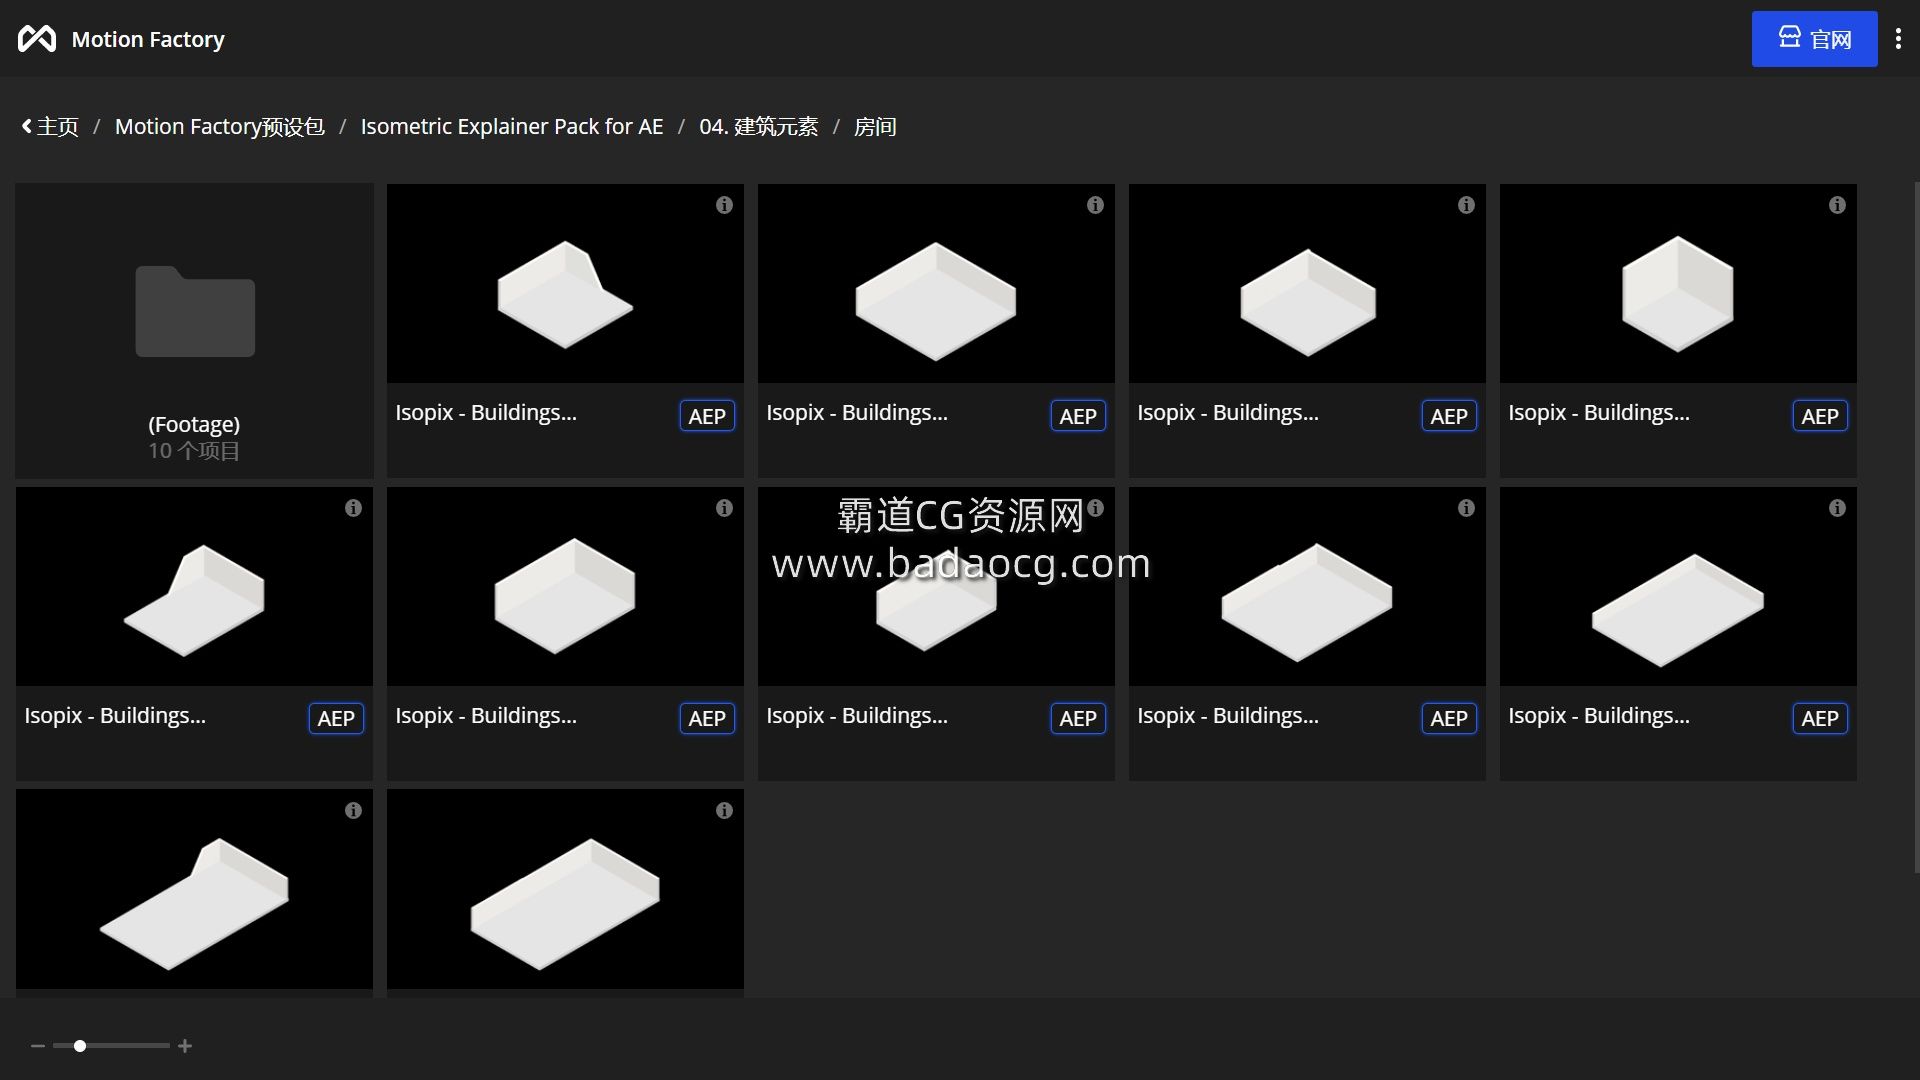Navigate to the 04. 建筑元素 breadcrumb
This screenshot has height=1080, width=1920.
click(x=758, y=127)
